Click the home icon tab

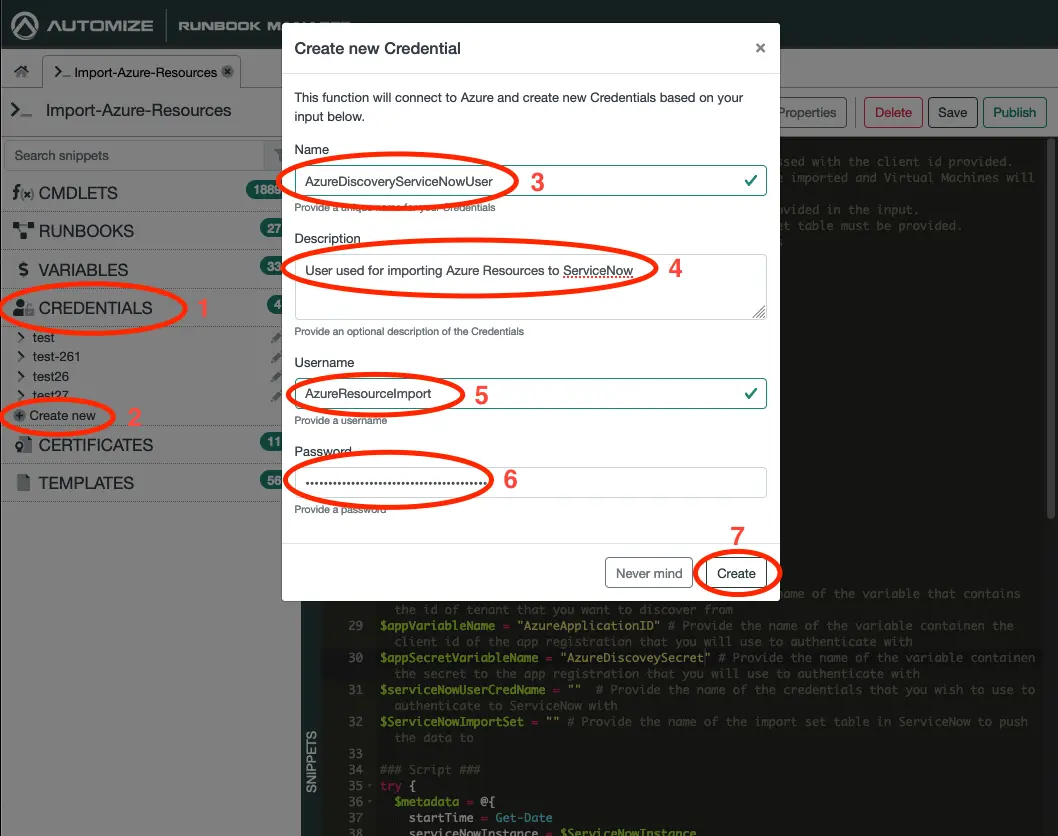(x=20, y=72)
